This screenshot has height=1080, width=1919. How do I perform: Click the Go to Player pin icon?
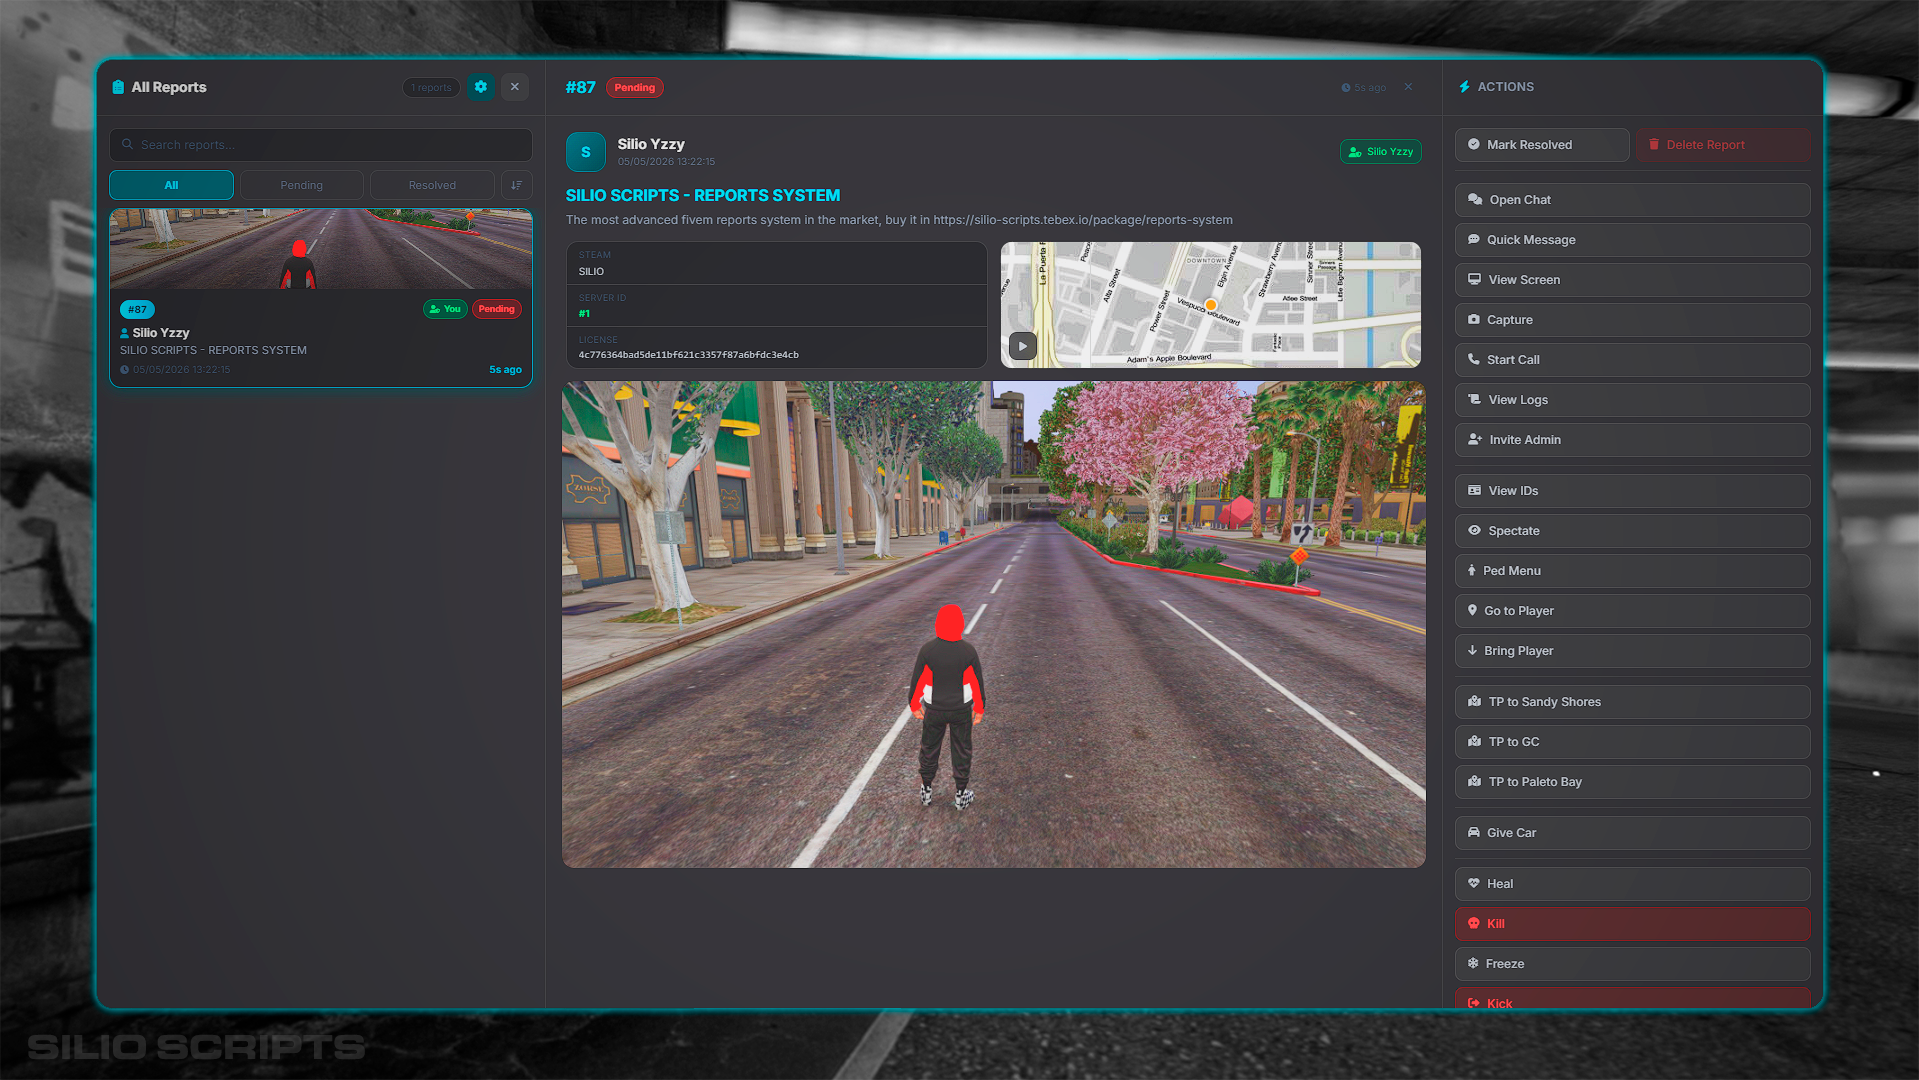click(x=1472, y=611)
